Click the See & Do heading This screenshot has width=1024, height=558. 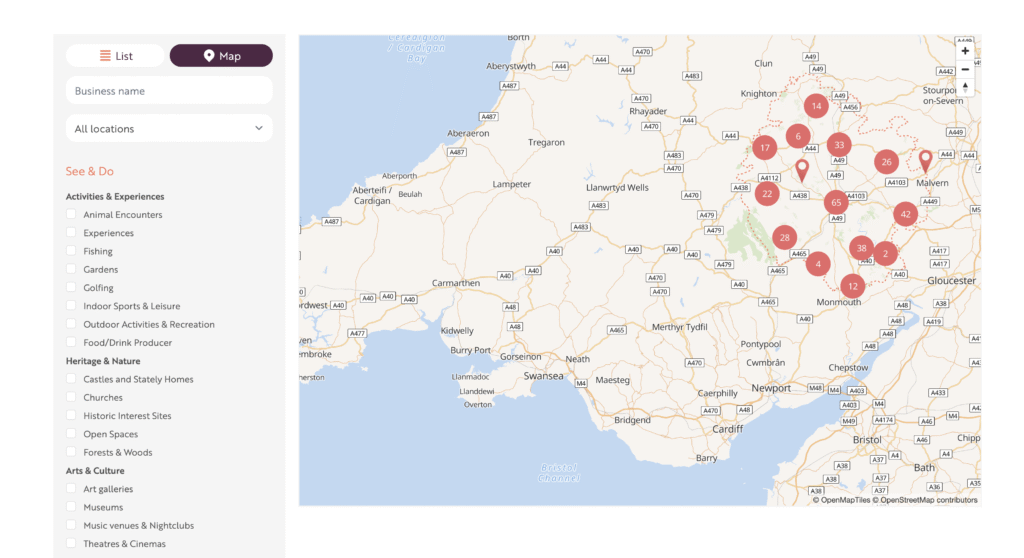pos(89,171)
